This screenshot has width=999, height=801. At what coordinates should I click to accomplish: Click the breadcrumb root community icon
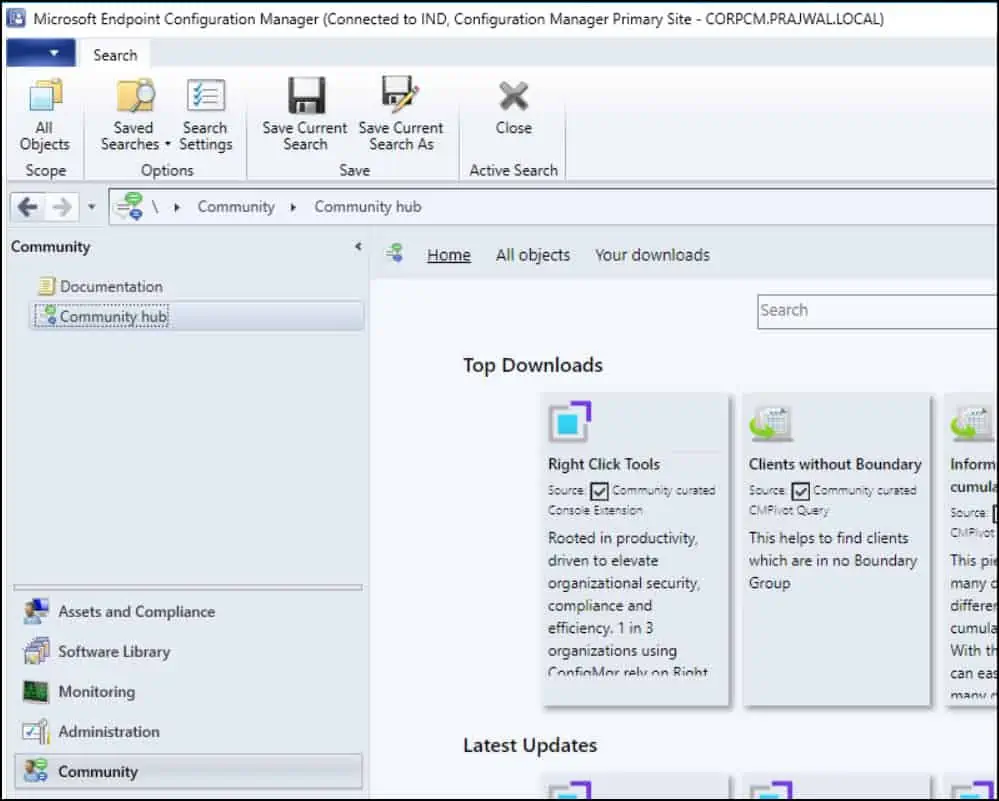coord(129,206)
